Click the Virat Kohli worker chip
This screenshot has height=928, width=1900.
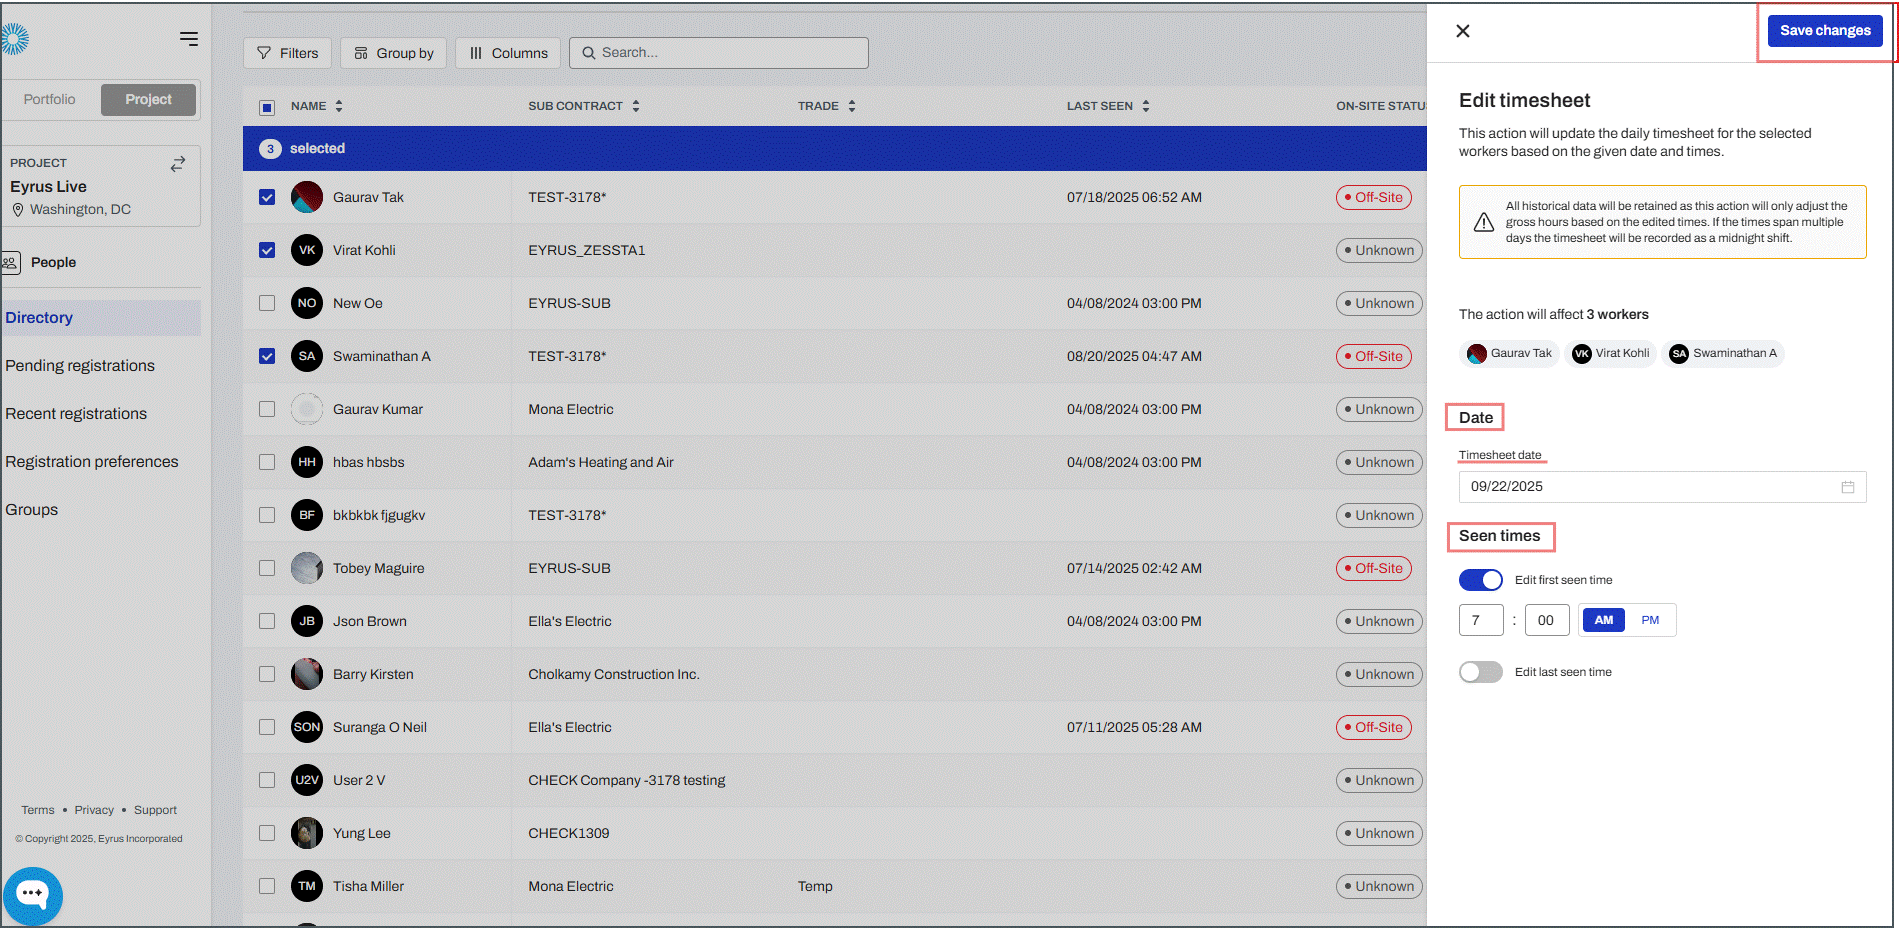1611,353
